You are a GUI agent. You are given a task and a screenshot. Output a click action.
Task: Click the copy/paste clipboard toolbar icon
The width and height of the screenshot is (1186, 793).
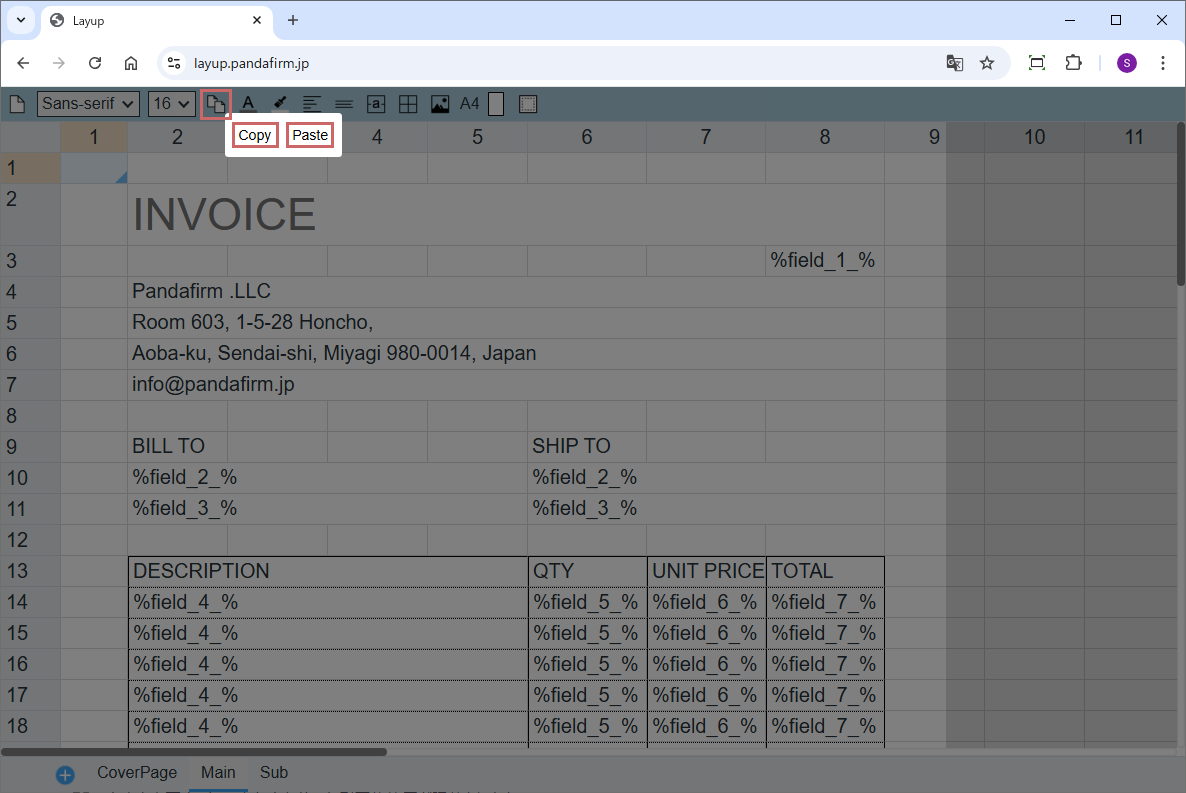(x=215, y=104)
